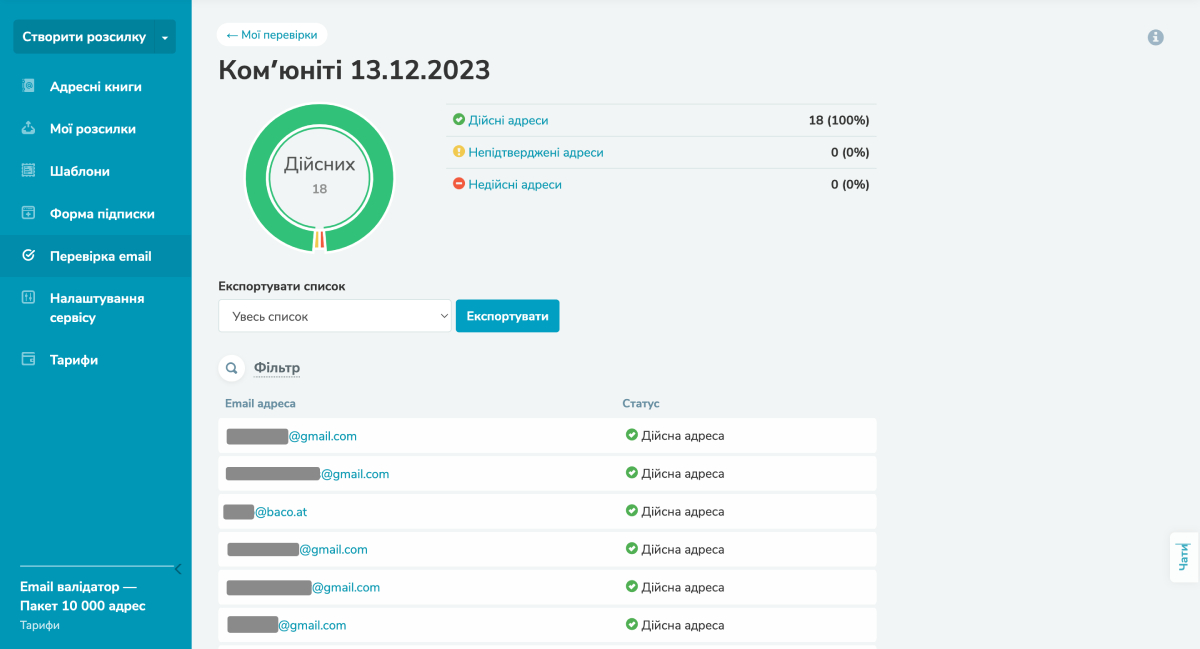Screen dimensions: 1200x649
Task: Click the Налаштування сервісу sliders icon
Action: [x=29, y=298]
